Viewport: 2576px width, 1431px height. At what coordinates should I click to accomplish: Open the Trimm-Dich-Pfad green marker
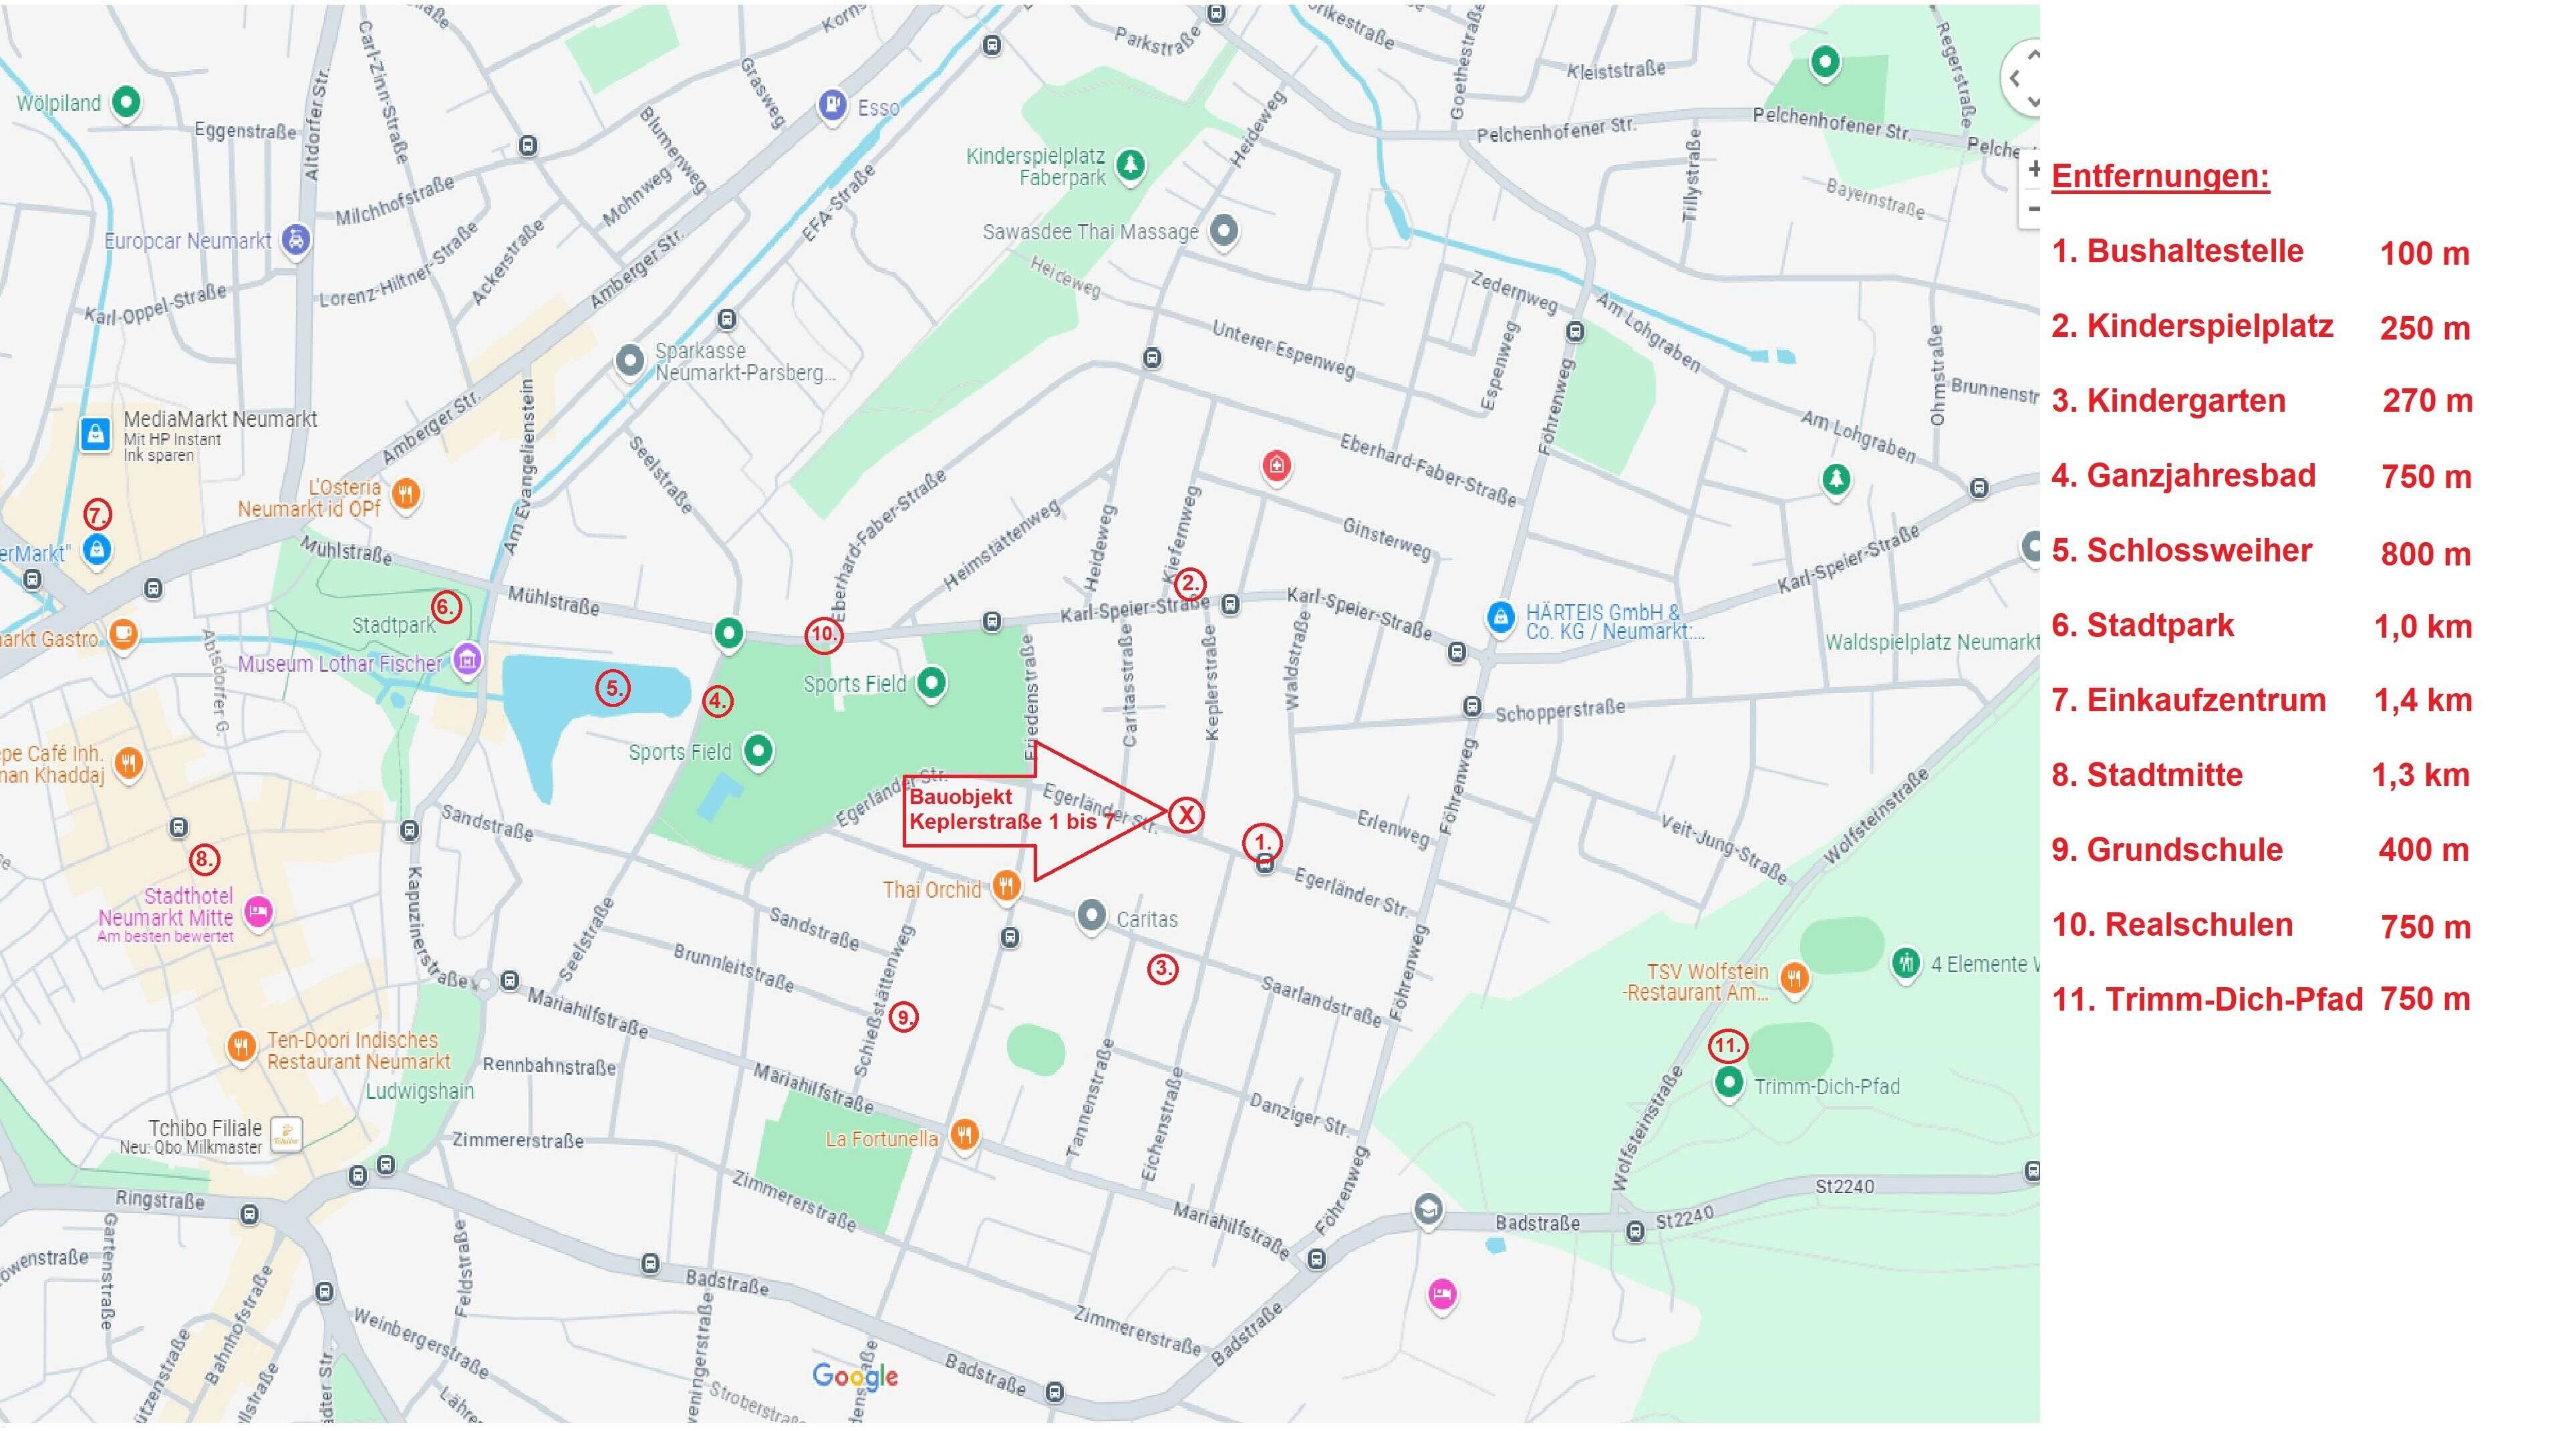[x=1728, y=1083]
